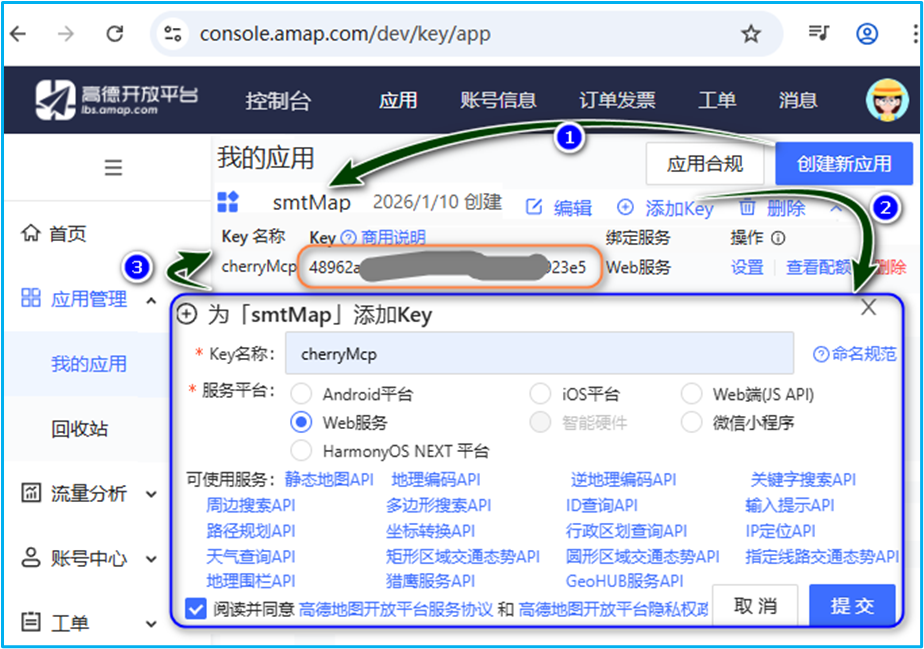Click the 账号中心 person icon
This screenshot has width=924, height=649.
click(x=31, y=557)
